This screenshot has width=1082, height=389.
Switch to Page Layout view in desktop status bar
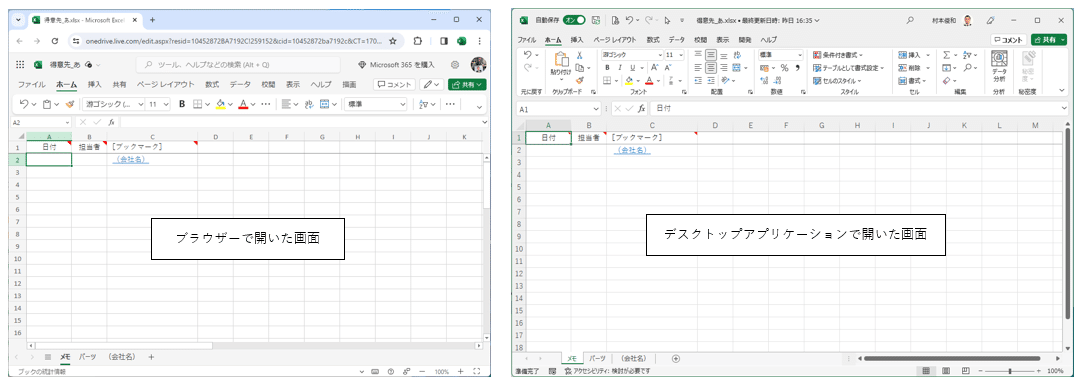[945, 371]
